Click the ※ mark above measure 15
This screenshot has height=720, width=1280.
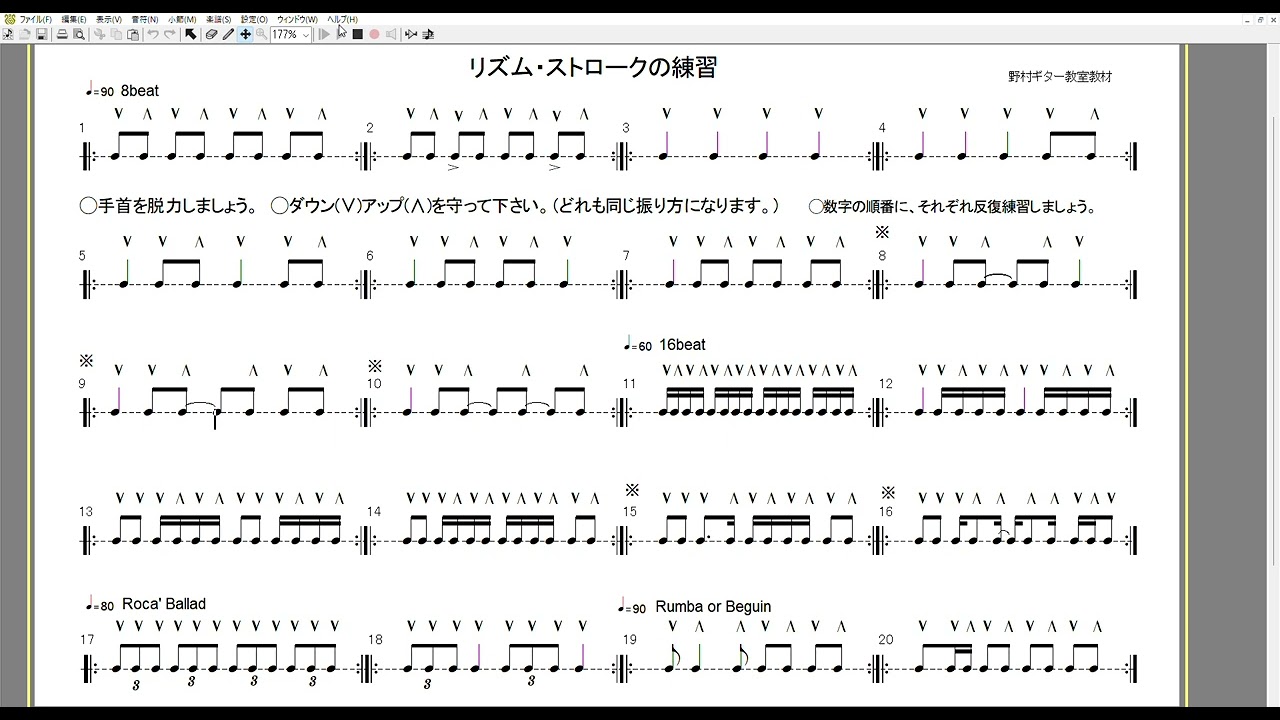pos(632,490)
